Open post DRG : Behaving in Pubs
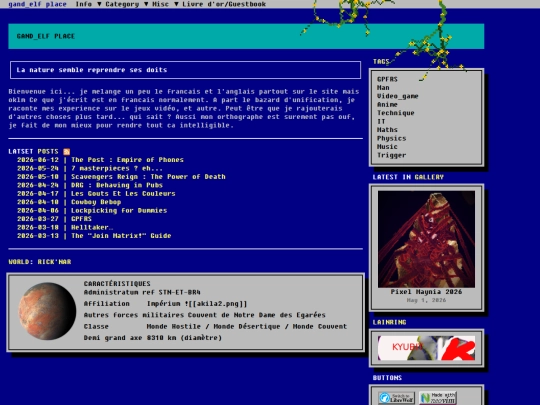 click(x=117, y=185)
